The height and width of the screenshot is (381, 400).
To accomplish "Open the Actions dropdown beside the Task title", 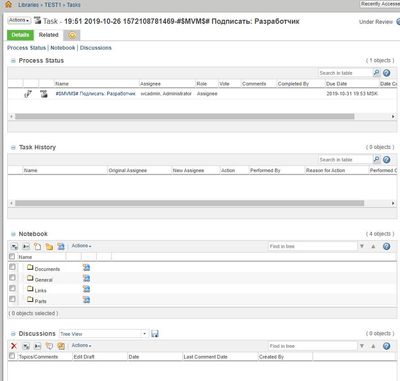I will click(19, 21).
